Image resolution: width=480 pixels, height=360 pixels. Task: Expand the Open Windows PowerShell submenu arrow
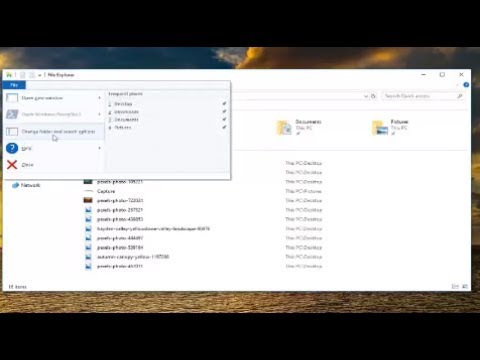point(99,114)
